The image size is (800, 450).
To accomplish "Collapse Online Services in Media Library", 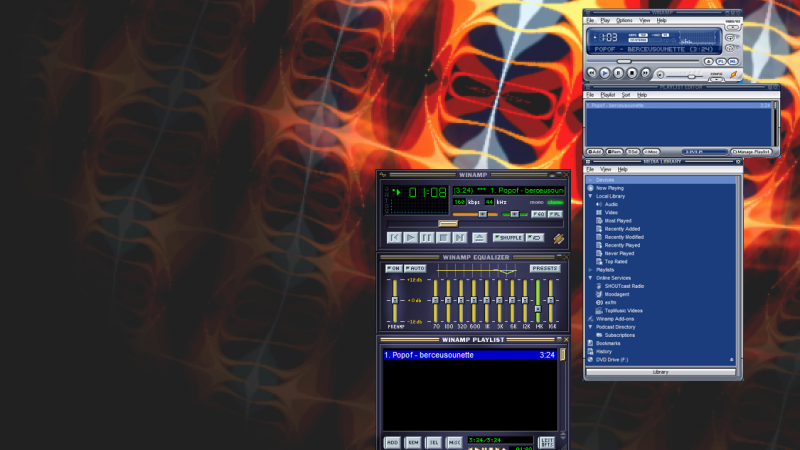I will 590,278.
